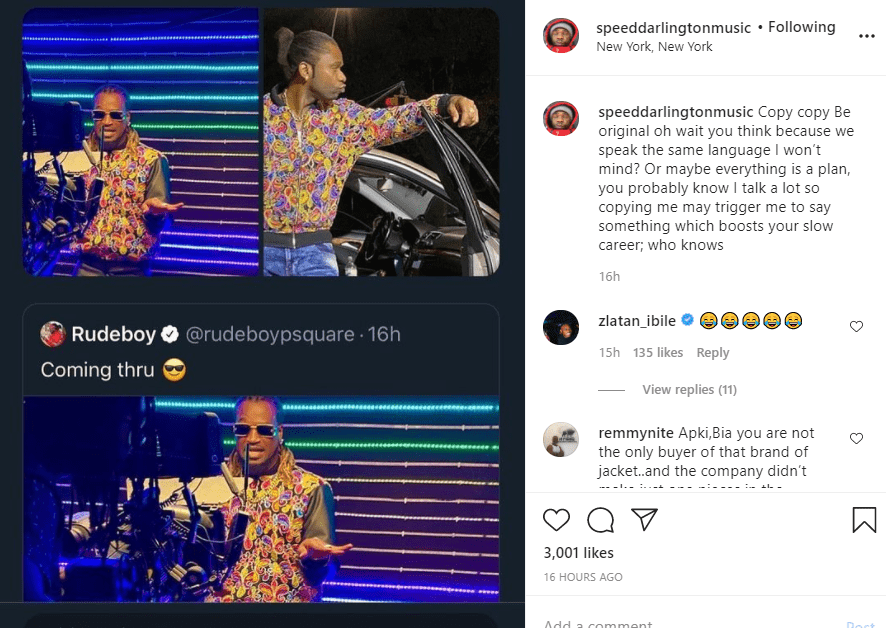
Task: Expand View replies (11)
Action: pos(689,389)
